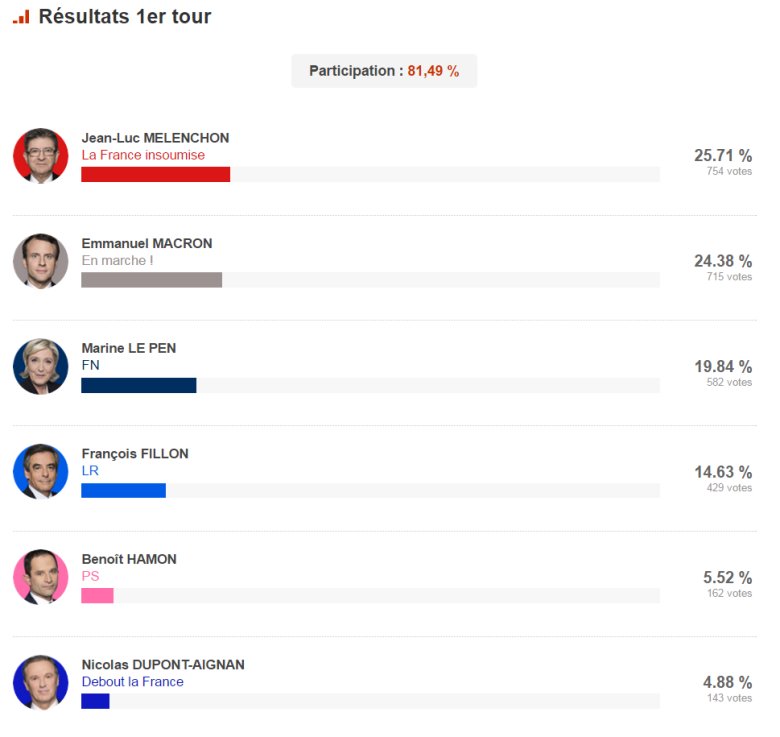
Task: Click Emmanuel Macron's portrait thumbnail
Action: coord(41,262)
